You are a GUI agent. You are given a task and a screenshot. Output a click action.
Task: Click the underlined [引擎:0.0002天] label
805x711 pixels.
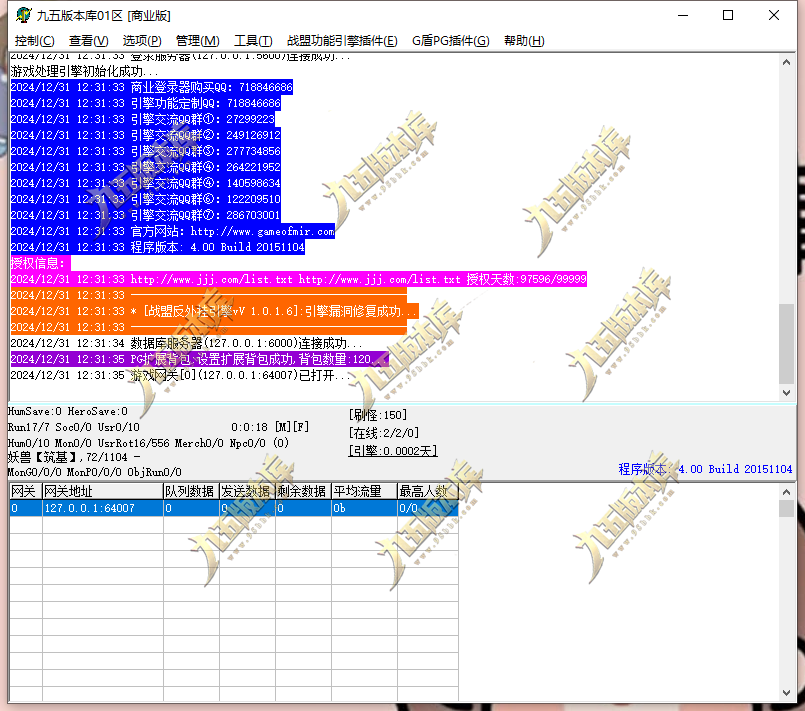click(x=393, y=451)
